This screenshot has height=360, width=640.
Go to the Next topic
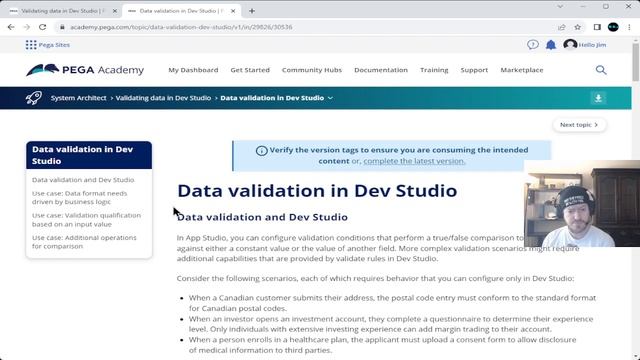(579, 125)
